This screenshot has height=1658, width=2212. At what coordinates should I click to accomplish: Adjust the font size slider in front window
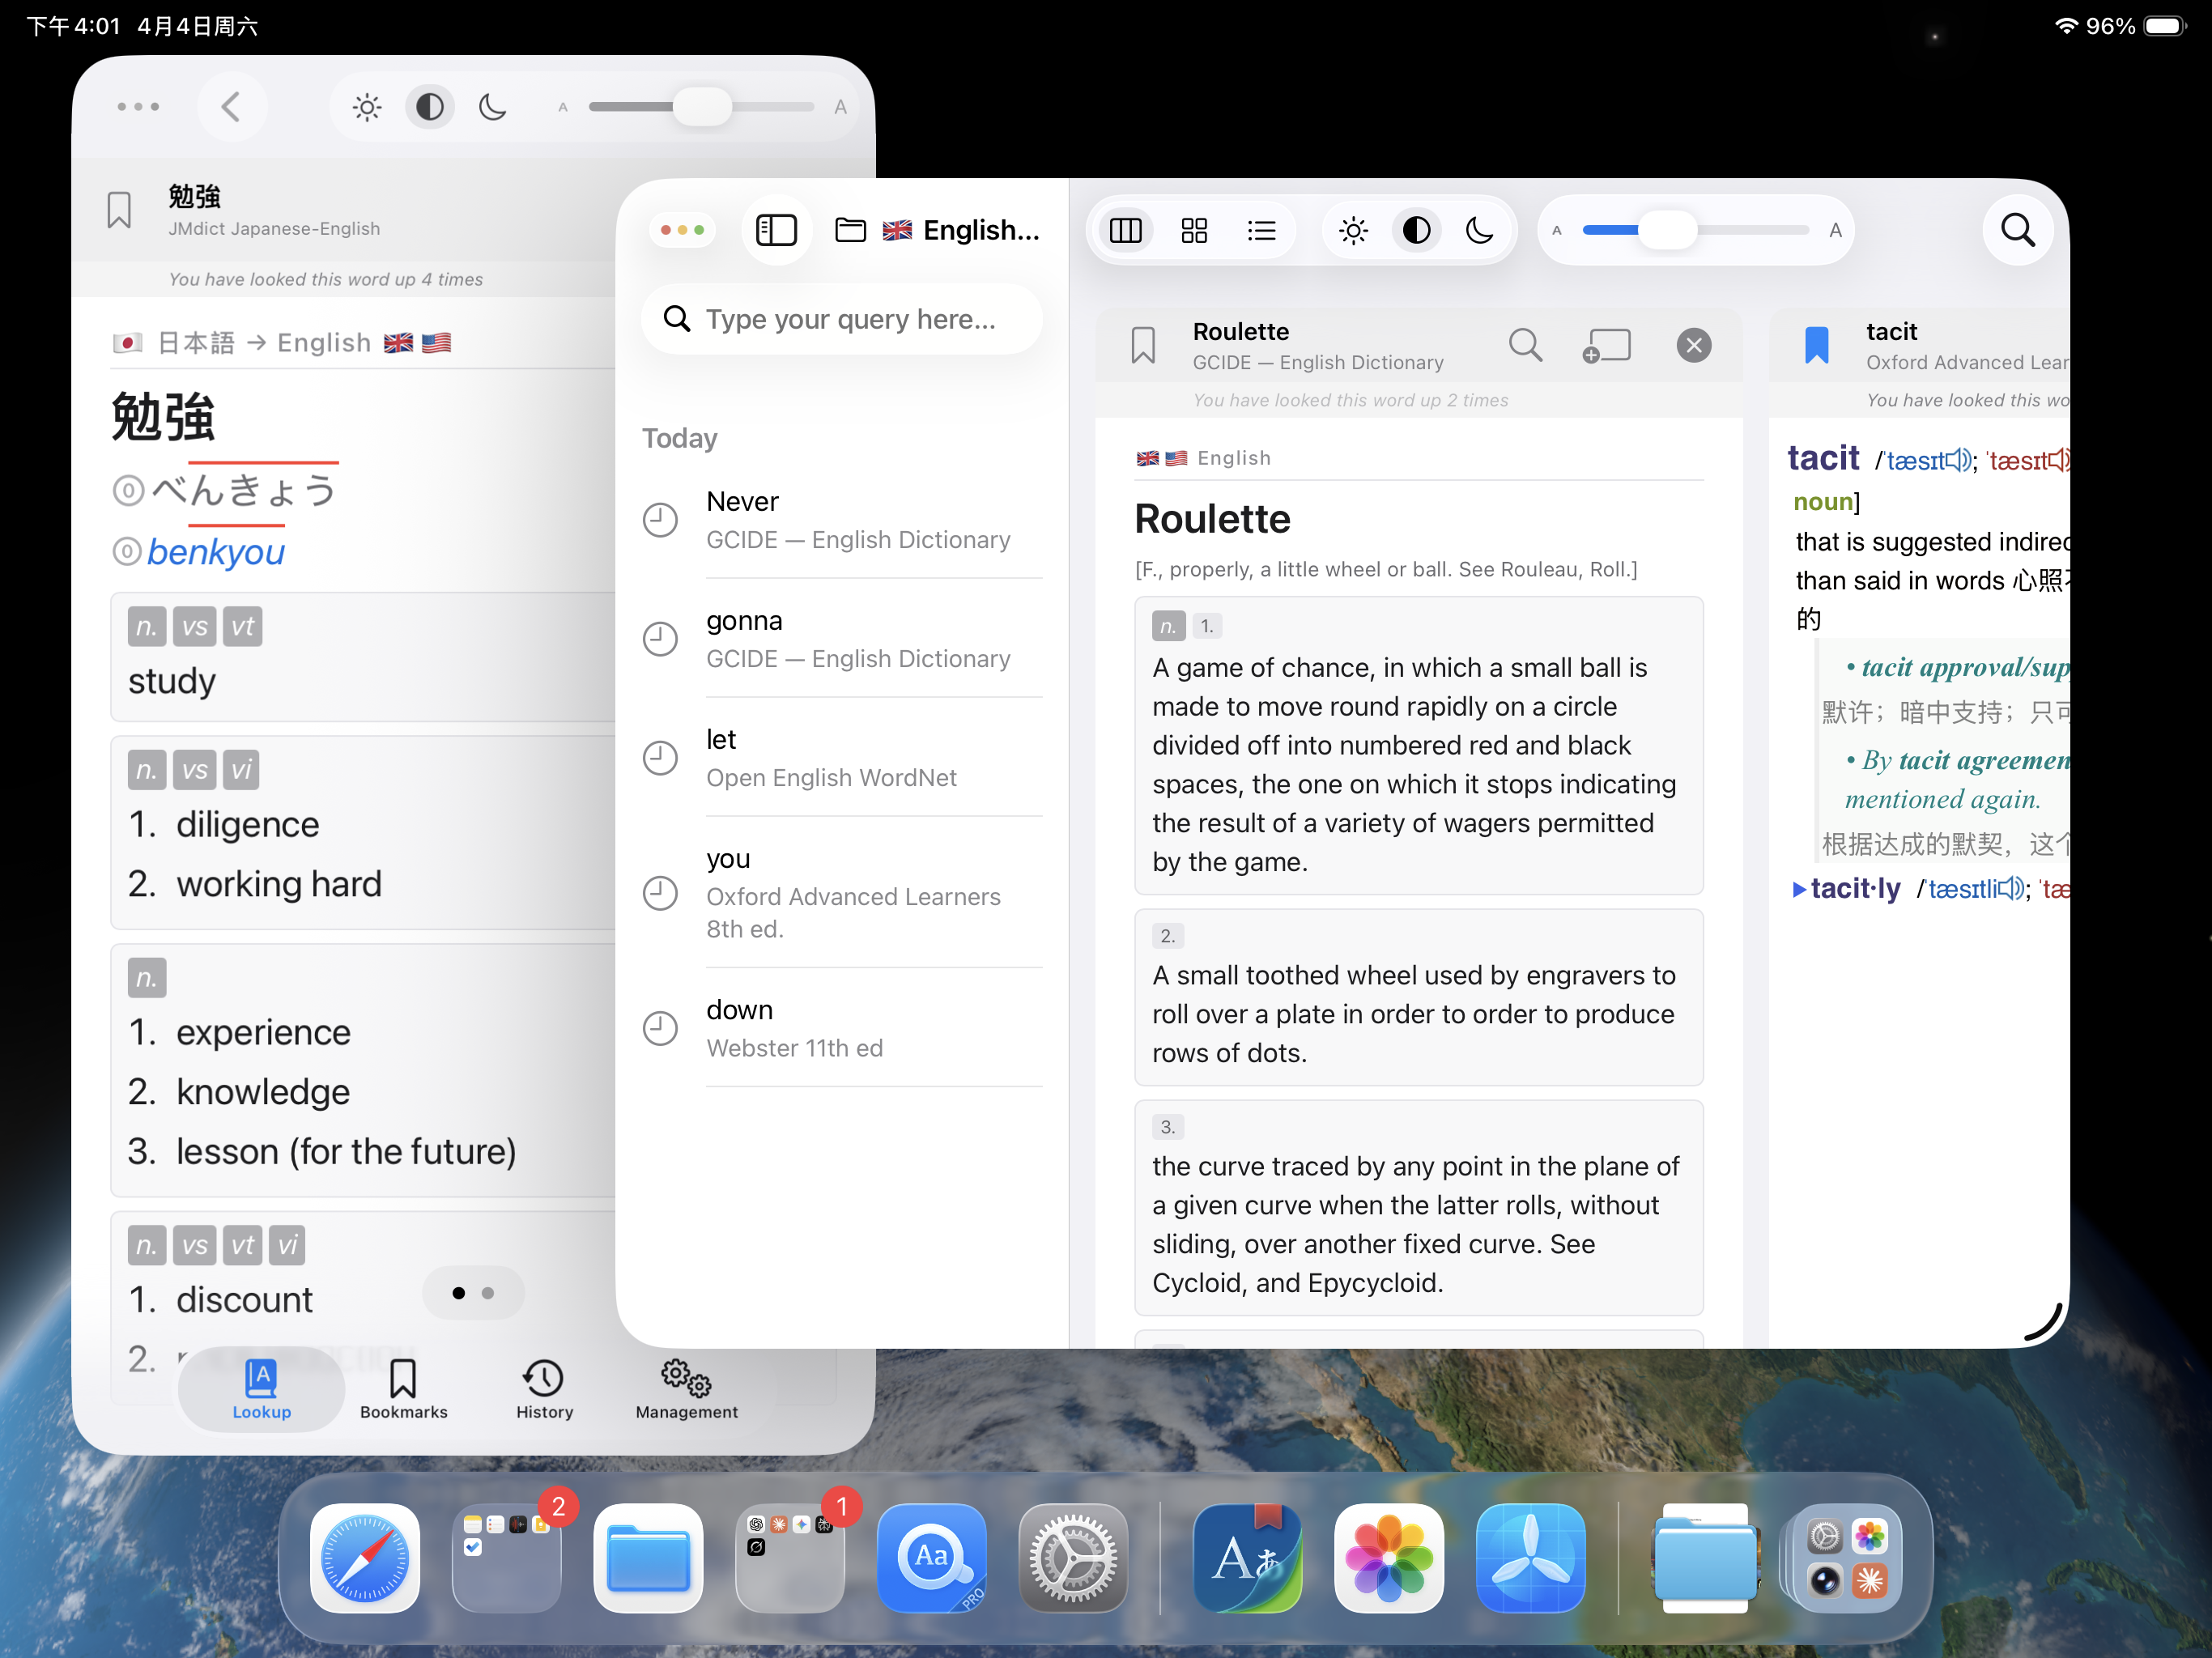pyautogui.click(x=1667, y=231)
